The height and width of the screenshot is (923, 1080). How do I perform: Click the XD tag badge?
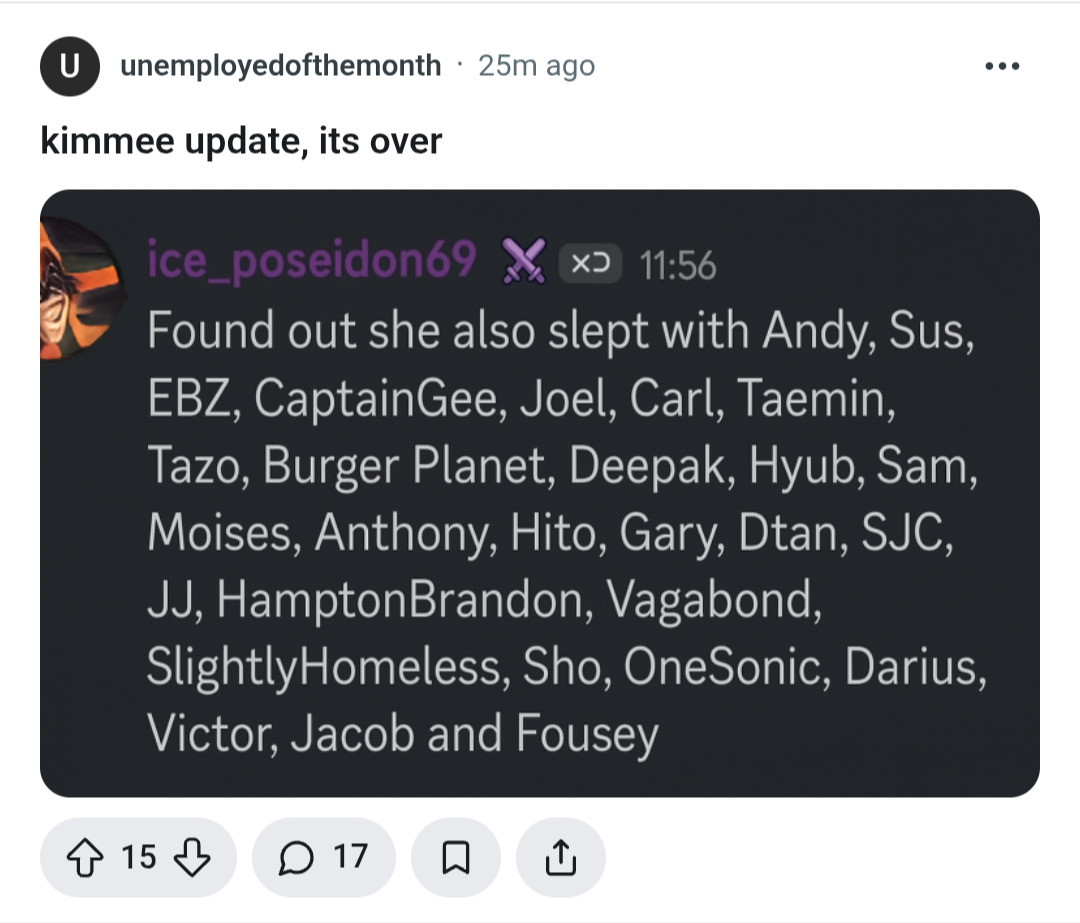(591, 265)
